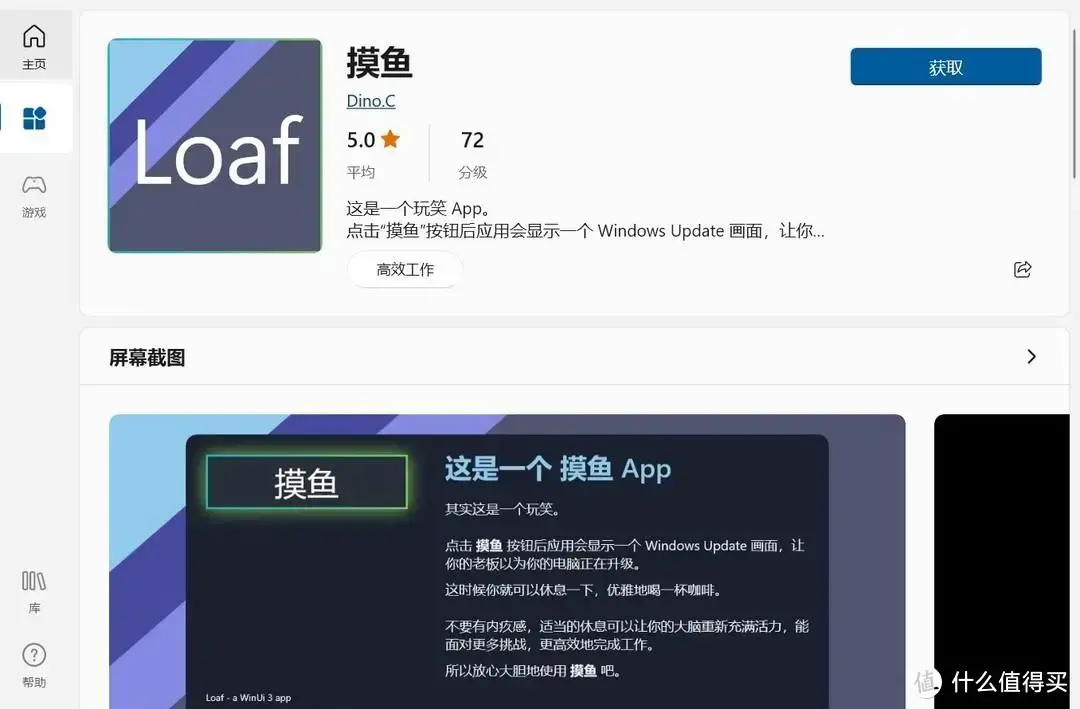Click the 获取 button to get the app

(944, 66)
